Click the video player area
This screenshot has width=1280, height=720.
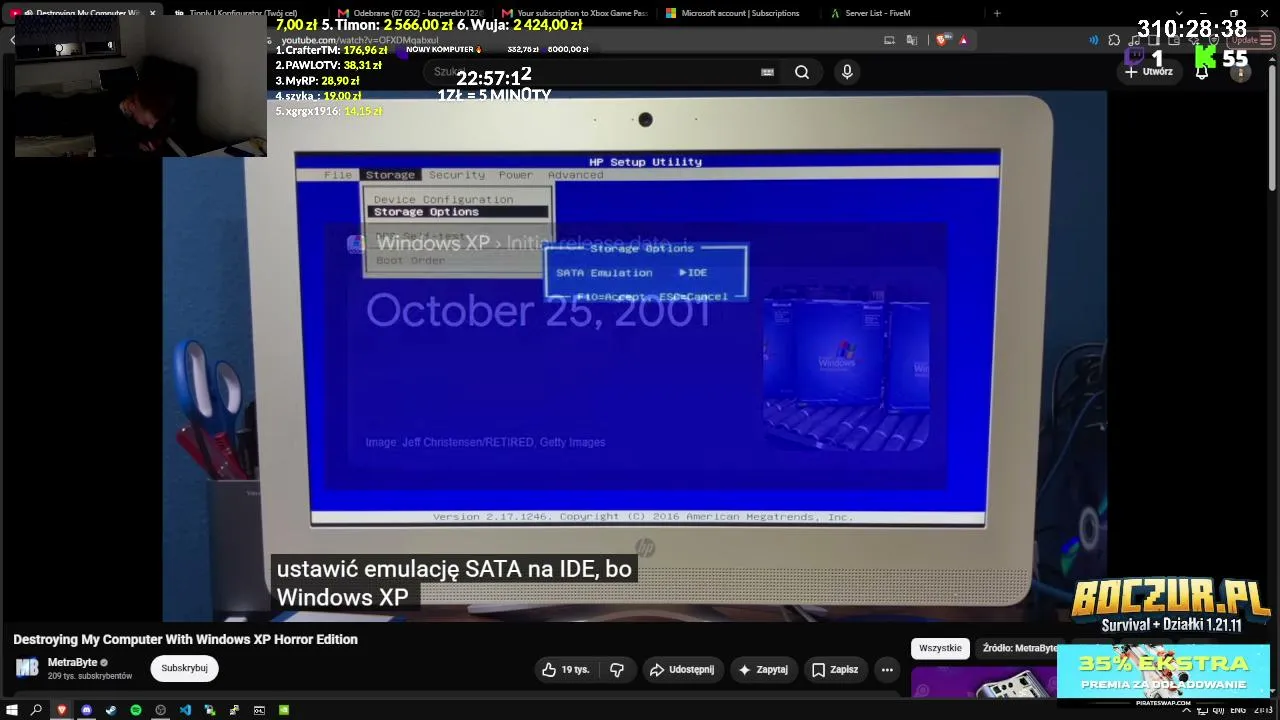pyautogui.click(x=635, y=356)
